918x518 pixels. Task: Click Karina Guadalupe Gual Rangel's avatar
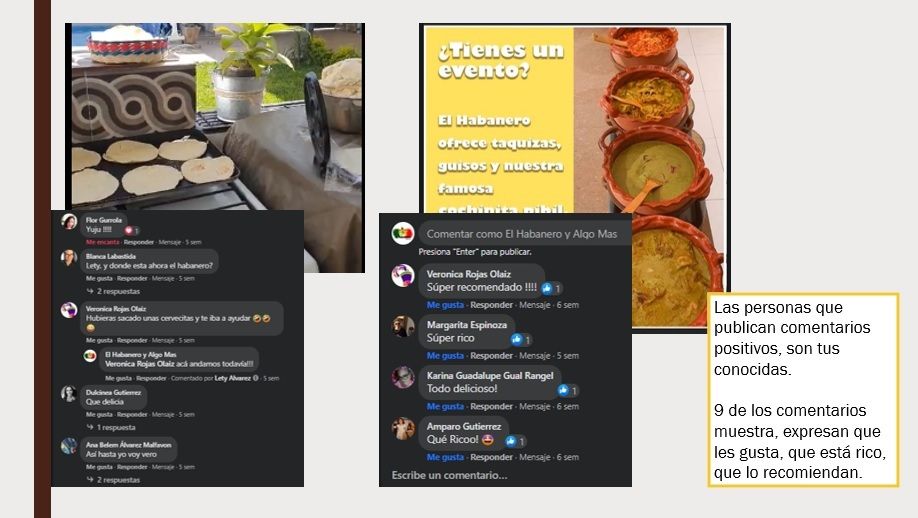tap(403, 378)
